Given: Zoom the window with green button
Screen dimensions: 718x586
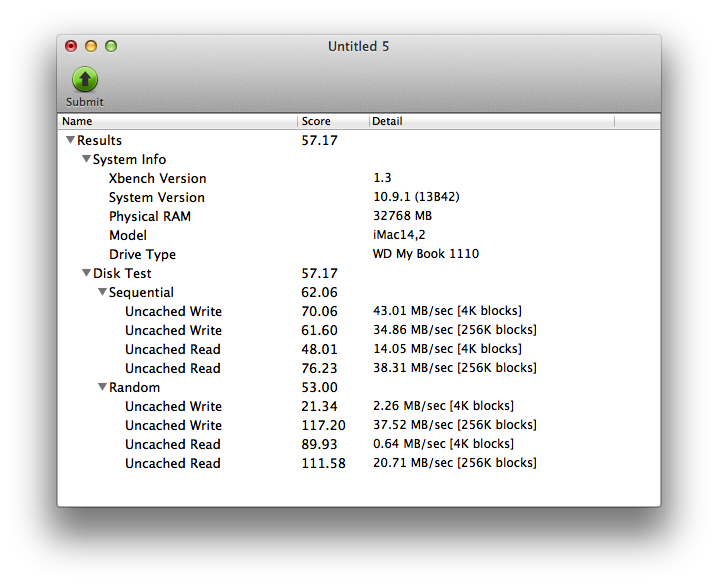Looking at the screenshot, I should [111, 46].
